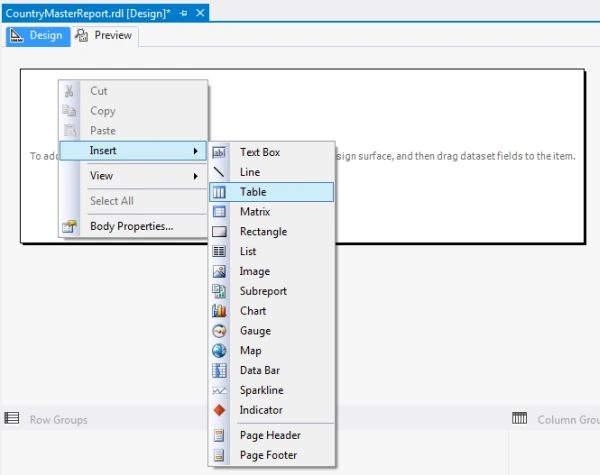The height and width of the screenshot is (475, 600).
Task: Click the scissors Cut icon
Action: tap(69, 91)
